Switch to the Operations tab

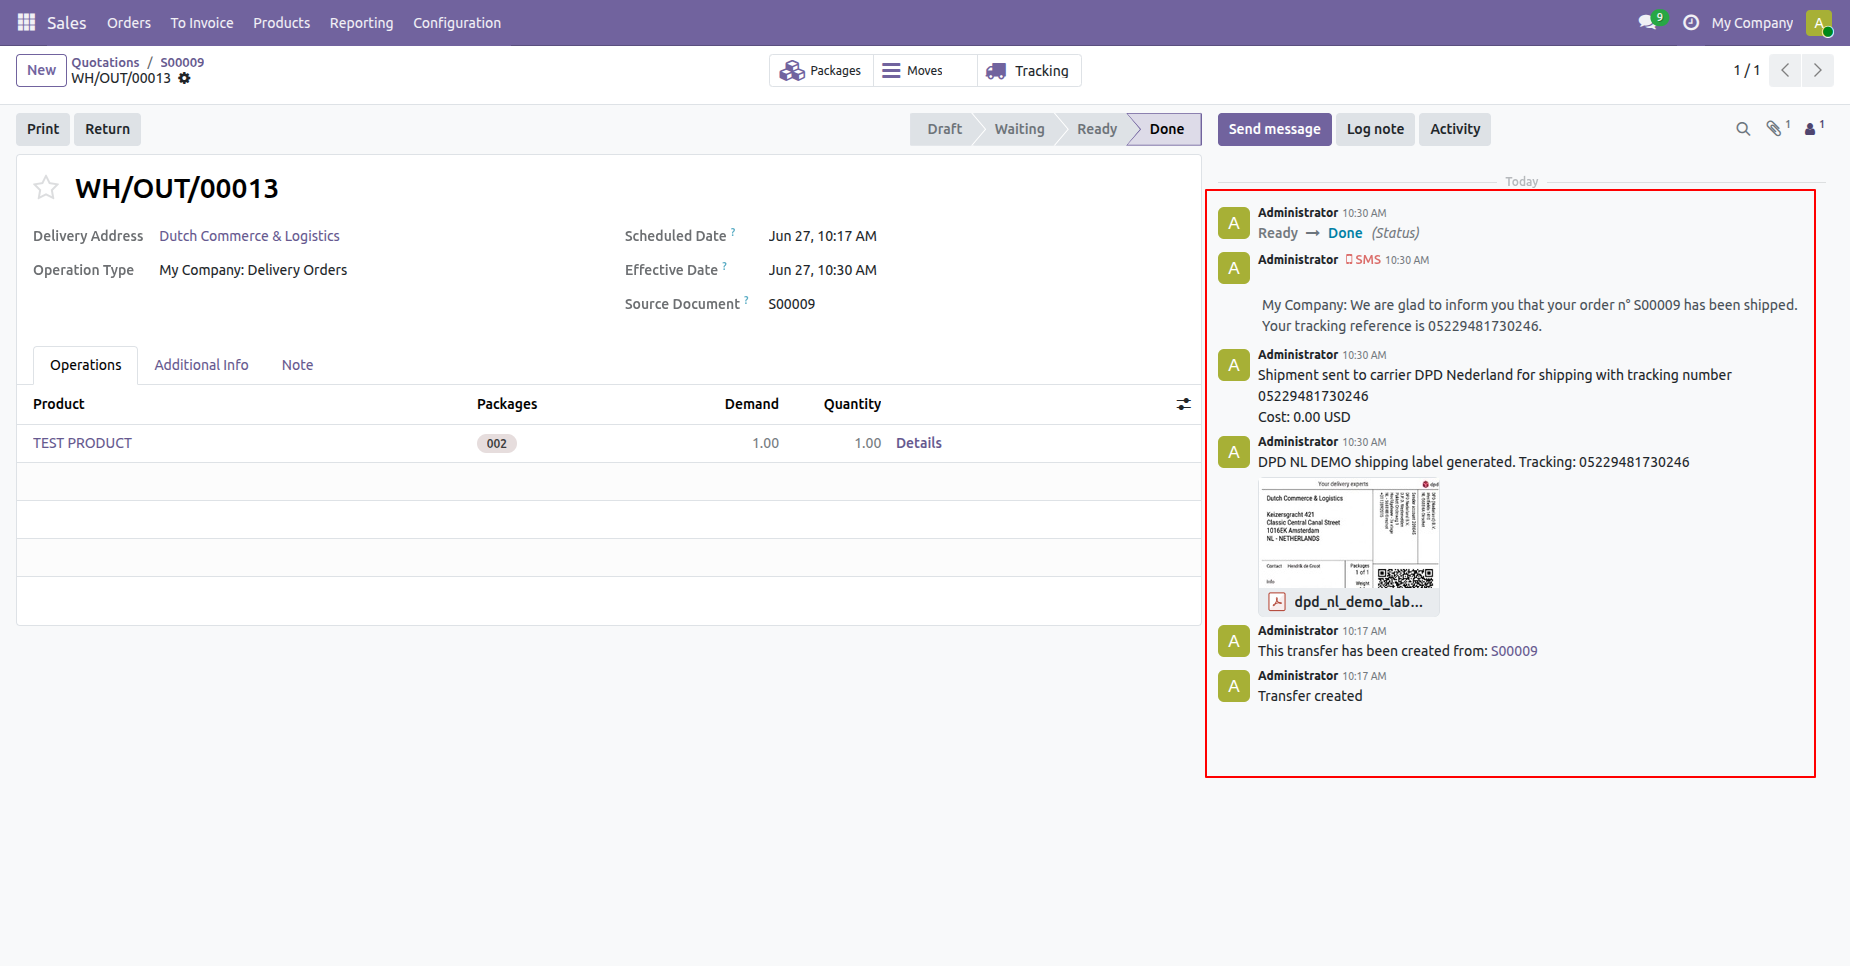(x=86, y=365)
